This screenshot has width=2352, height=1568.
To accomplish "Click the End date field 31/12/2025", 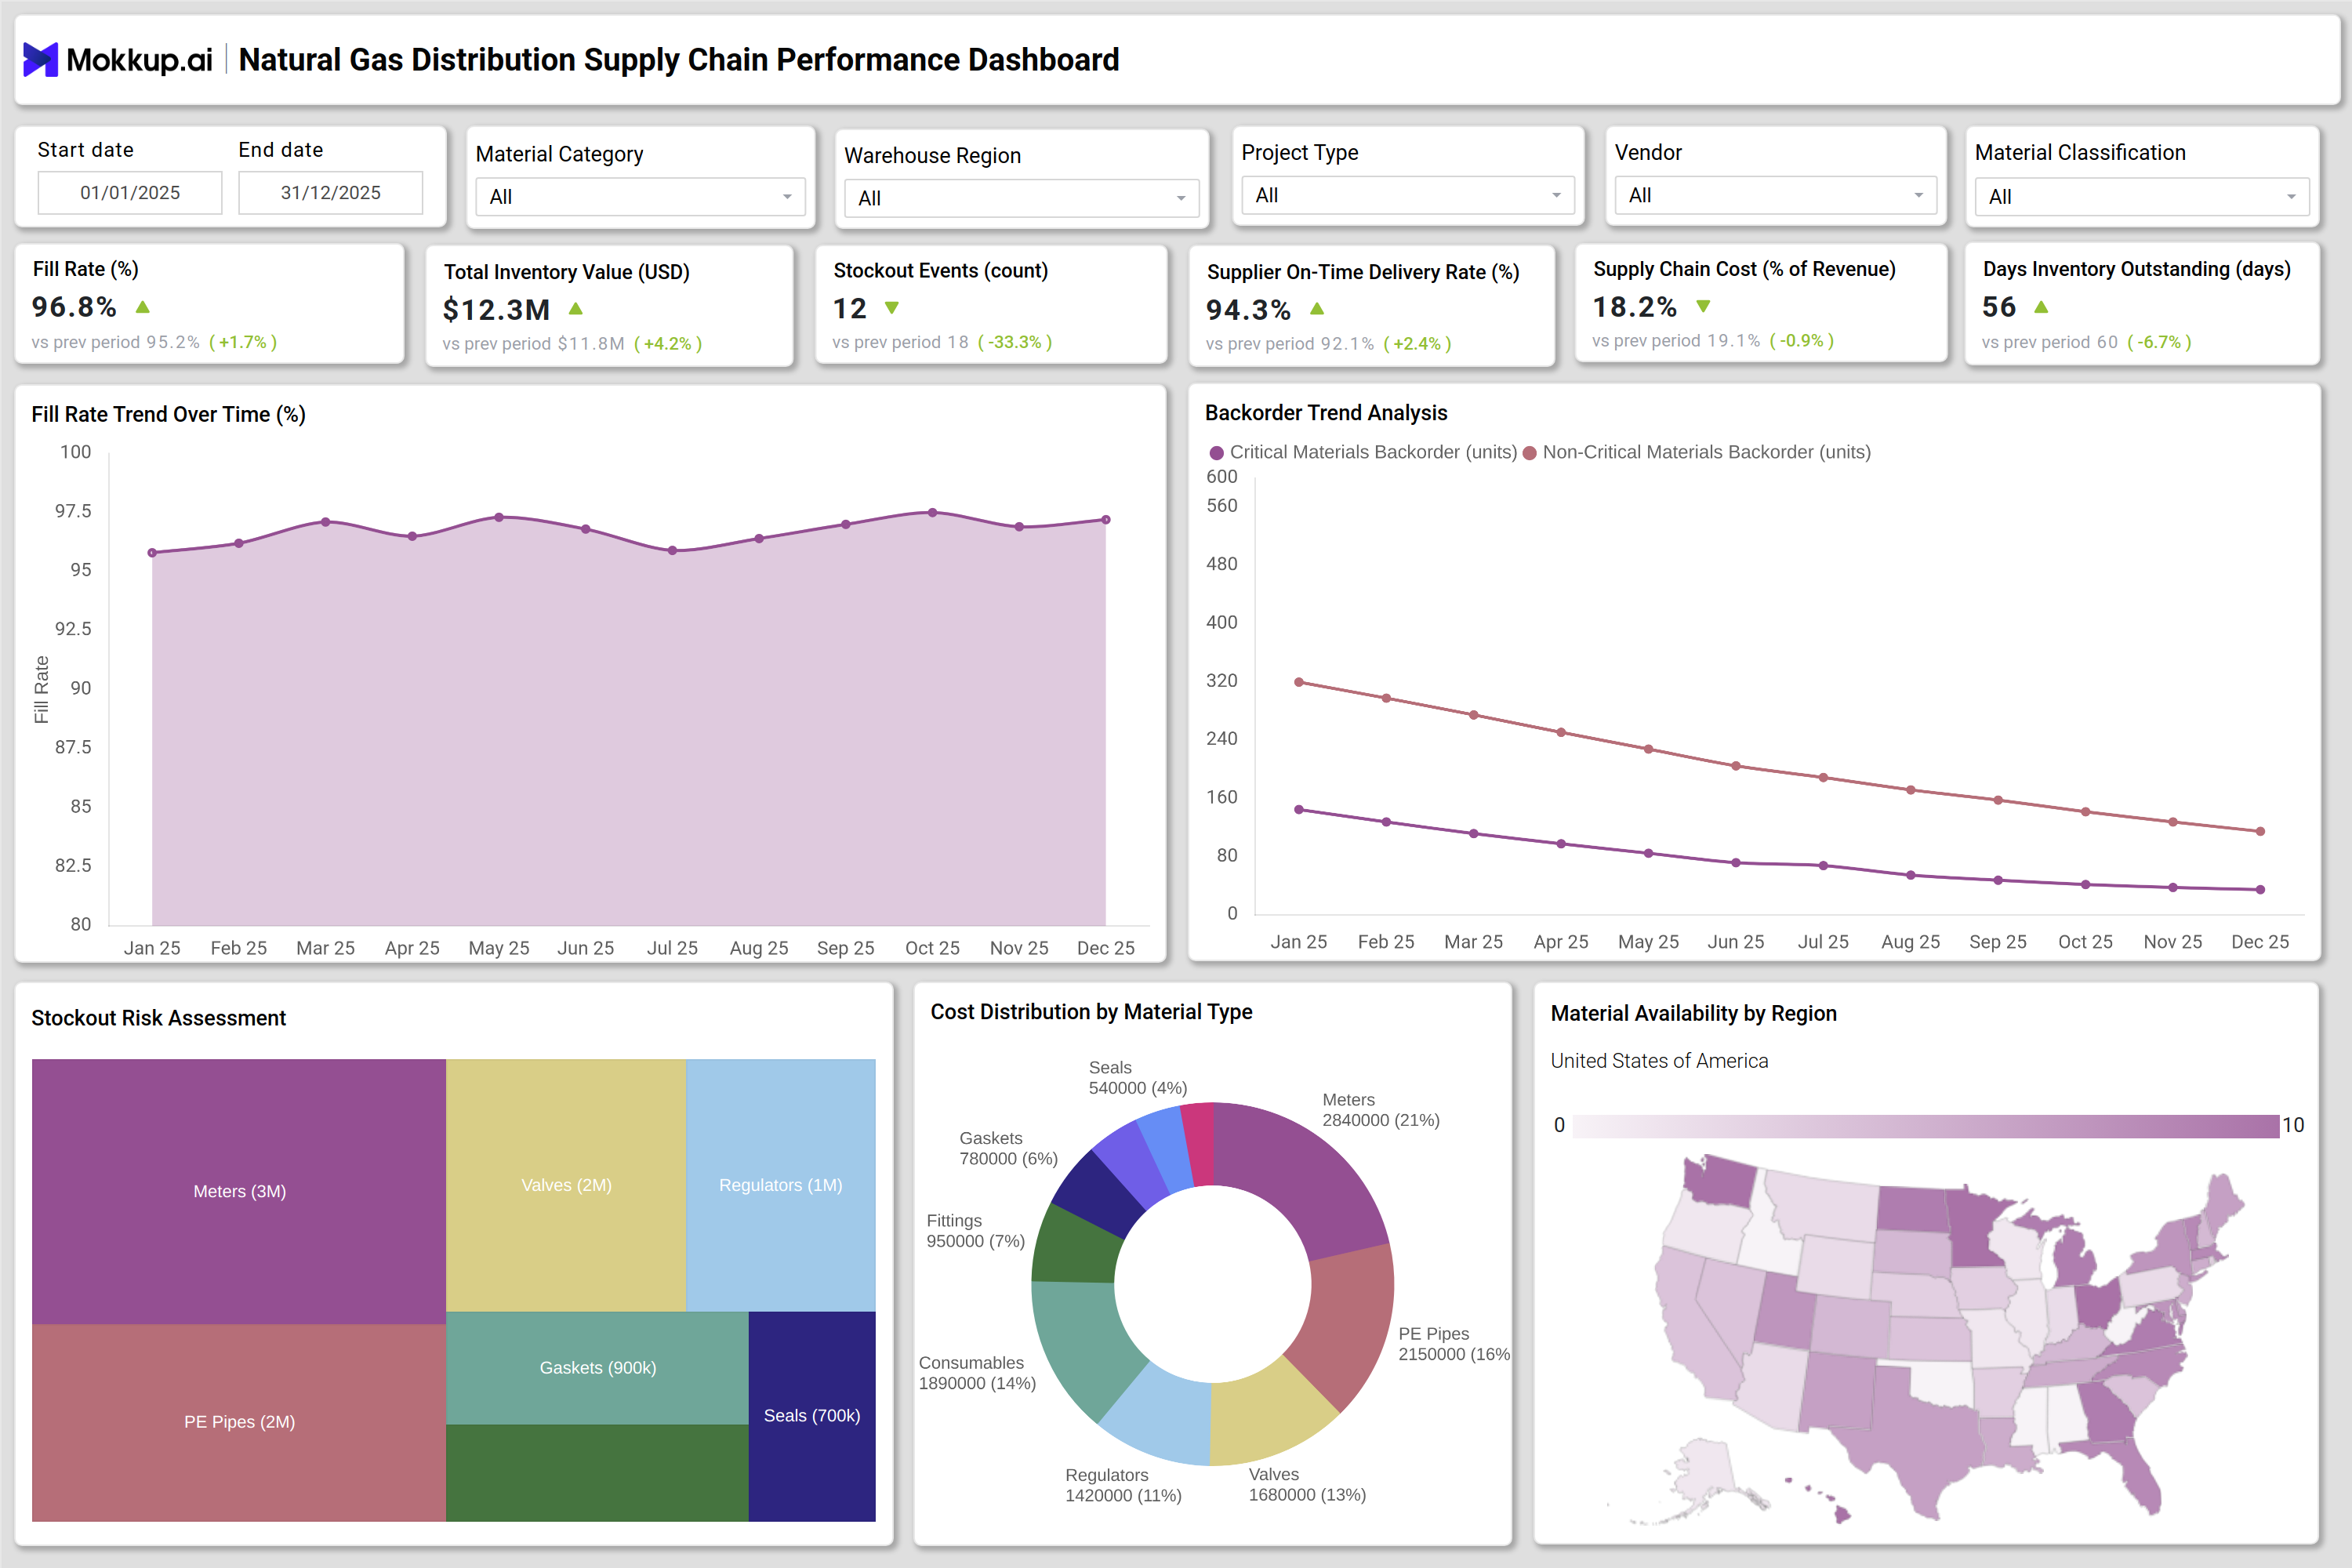I will pos(331,193).
